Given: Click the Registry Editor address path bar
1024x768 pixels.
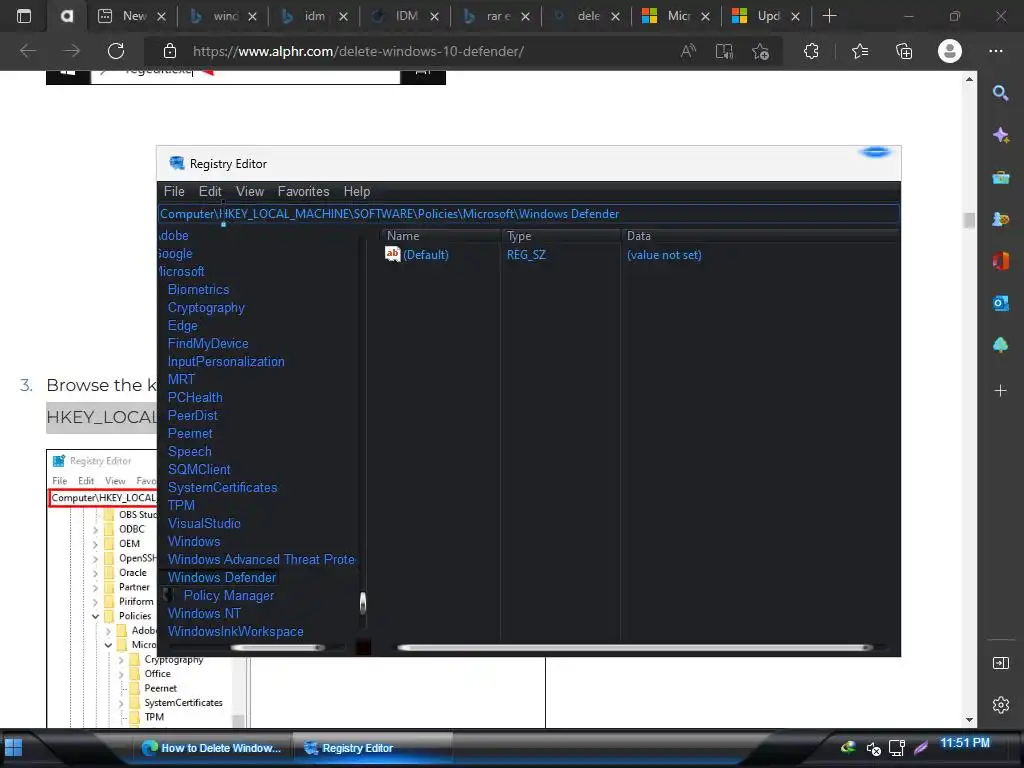Looking at the screenshot, I should point(529,214).
